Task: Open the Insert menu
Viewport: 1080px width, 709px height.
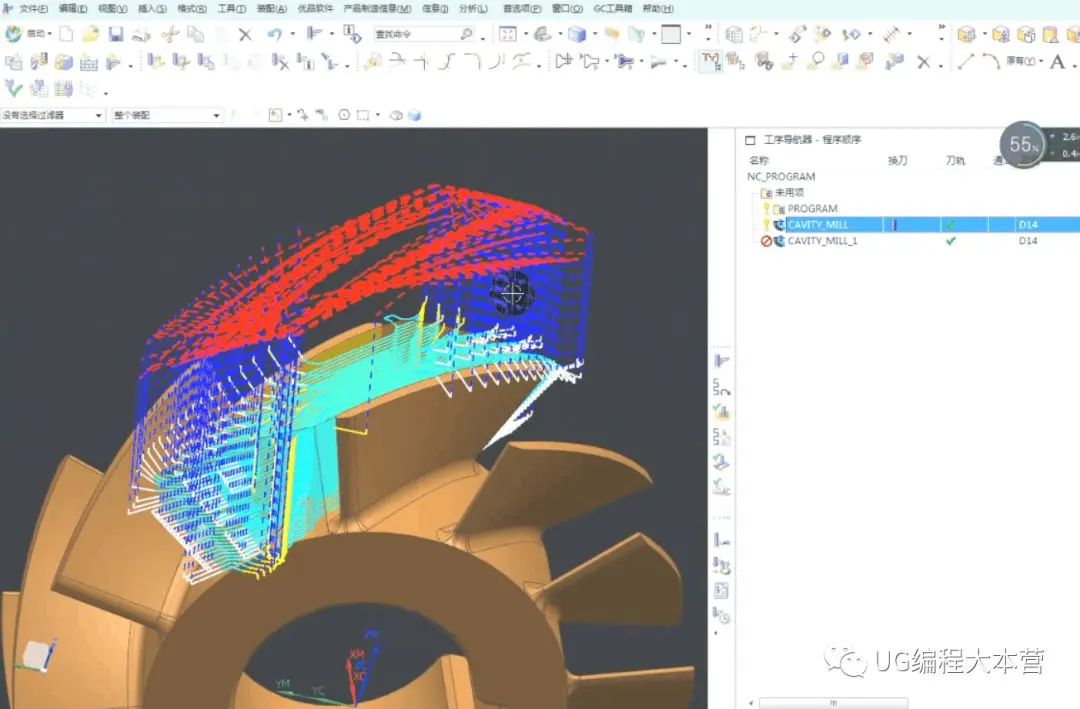Action: click(x=152, y=9)
